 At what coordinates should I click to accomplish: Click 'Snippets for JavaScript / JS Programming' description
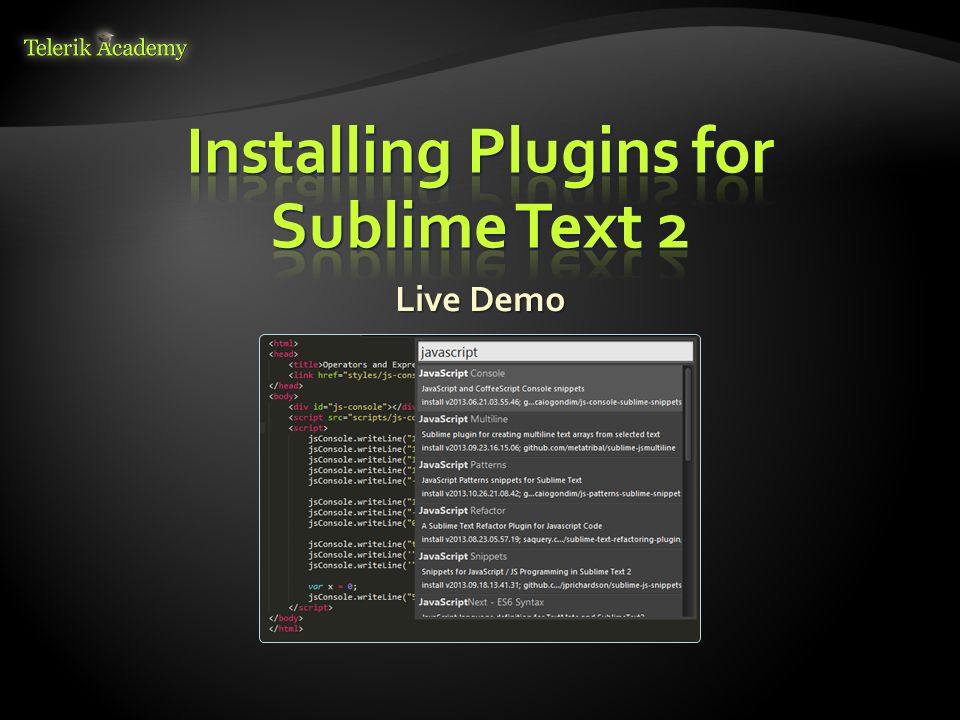[x=526, y=572]
